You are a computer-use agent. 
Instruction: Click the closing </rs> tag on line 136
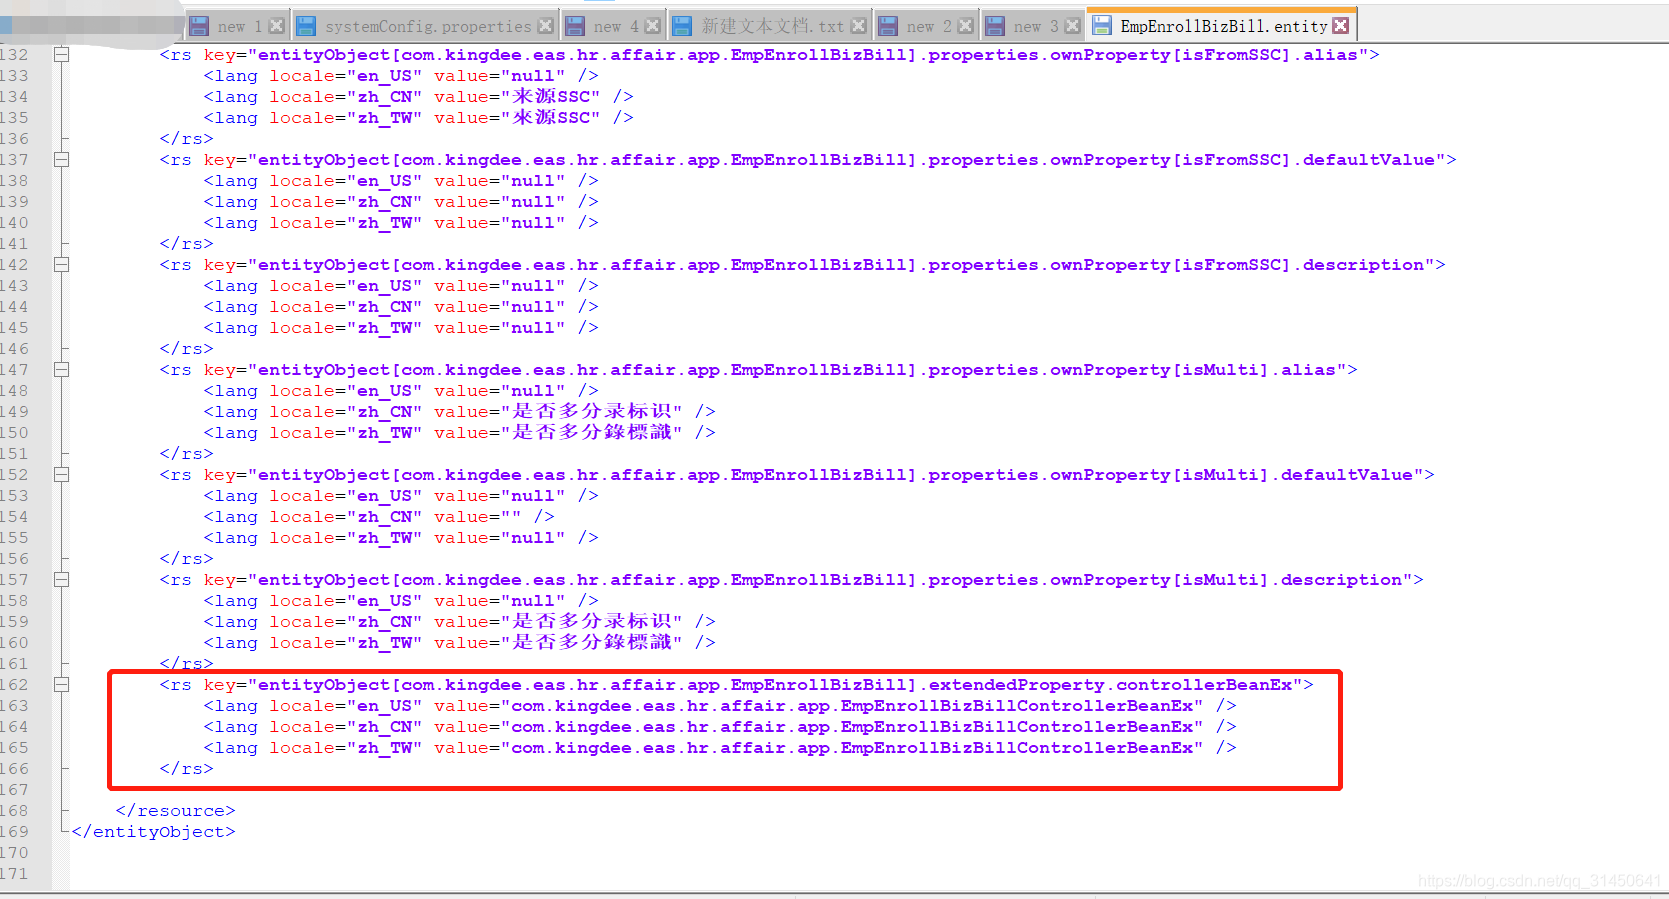[x=186, y=139]
